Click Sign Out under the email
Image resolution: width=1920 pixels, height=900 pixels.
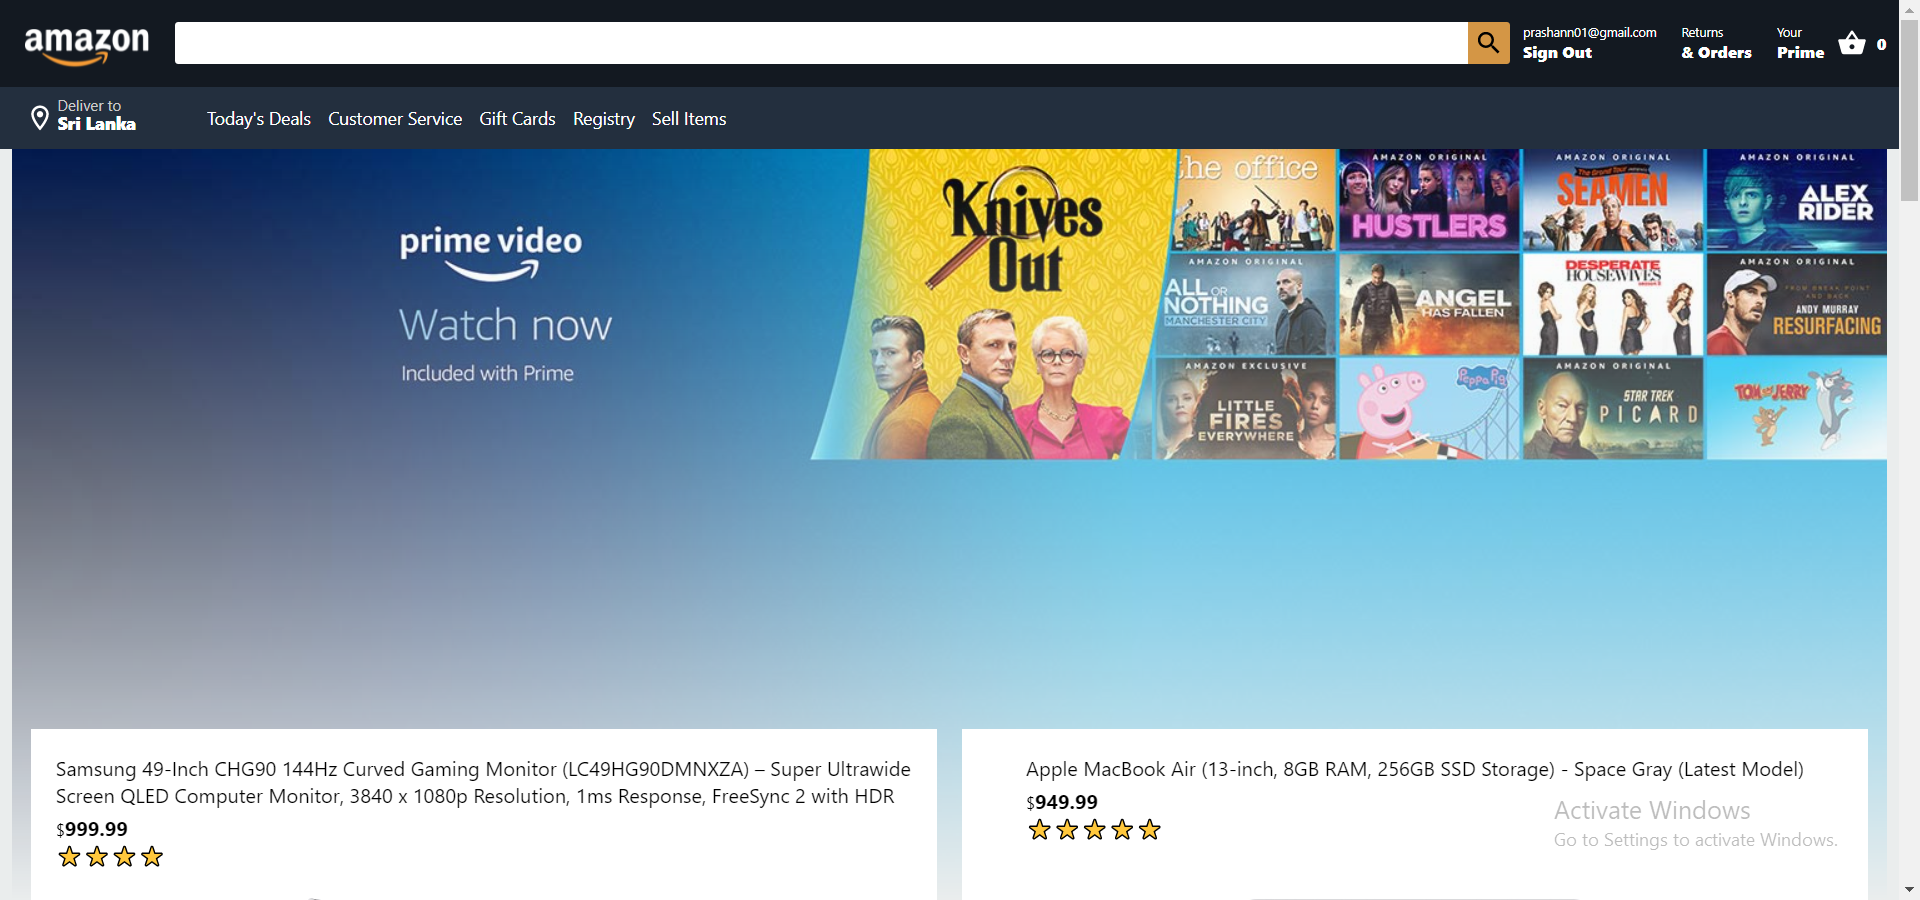coord(1557,53)
